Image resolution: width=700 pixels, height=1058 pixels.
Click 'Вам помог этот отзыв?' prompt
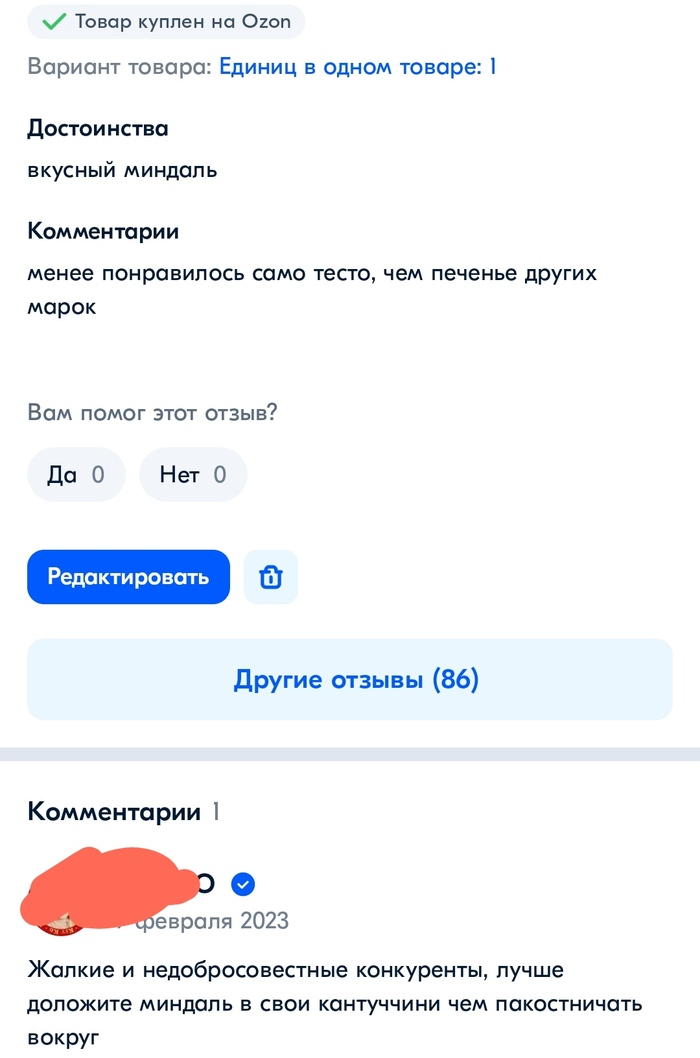[152, 413]
